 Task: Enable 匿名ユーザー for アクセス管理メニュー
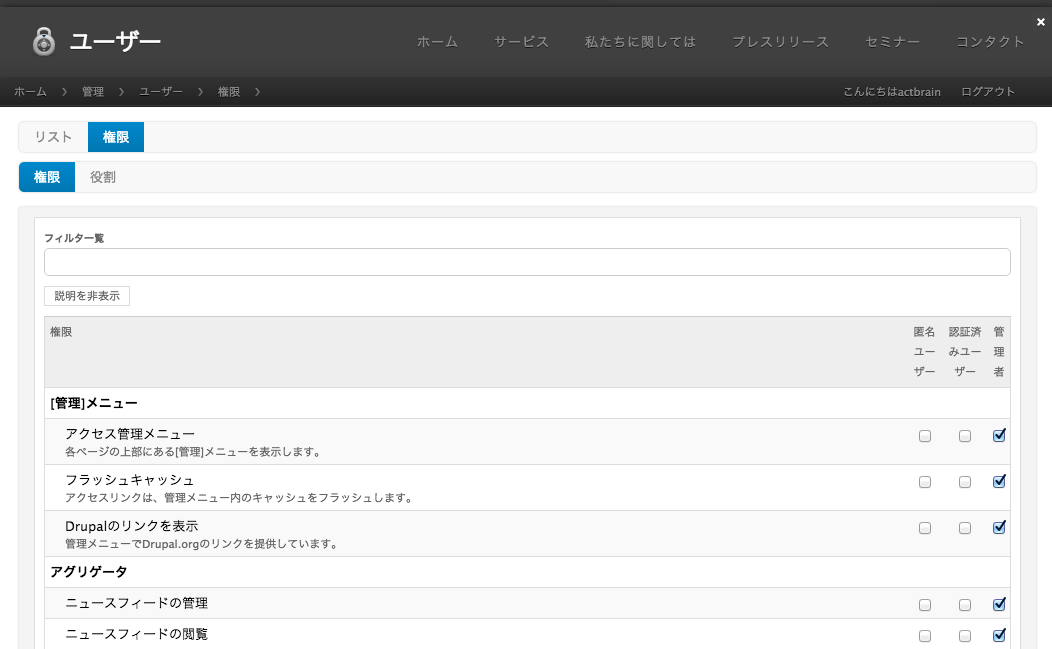pyautogui.click(x=924, y=435)
